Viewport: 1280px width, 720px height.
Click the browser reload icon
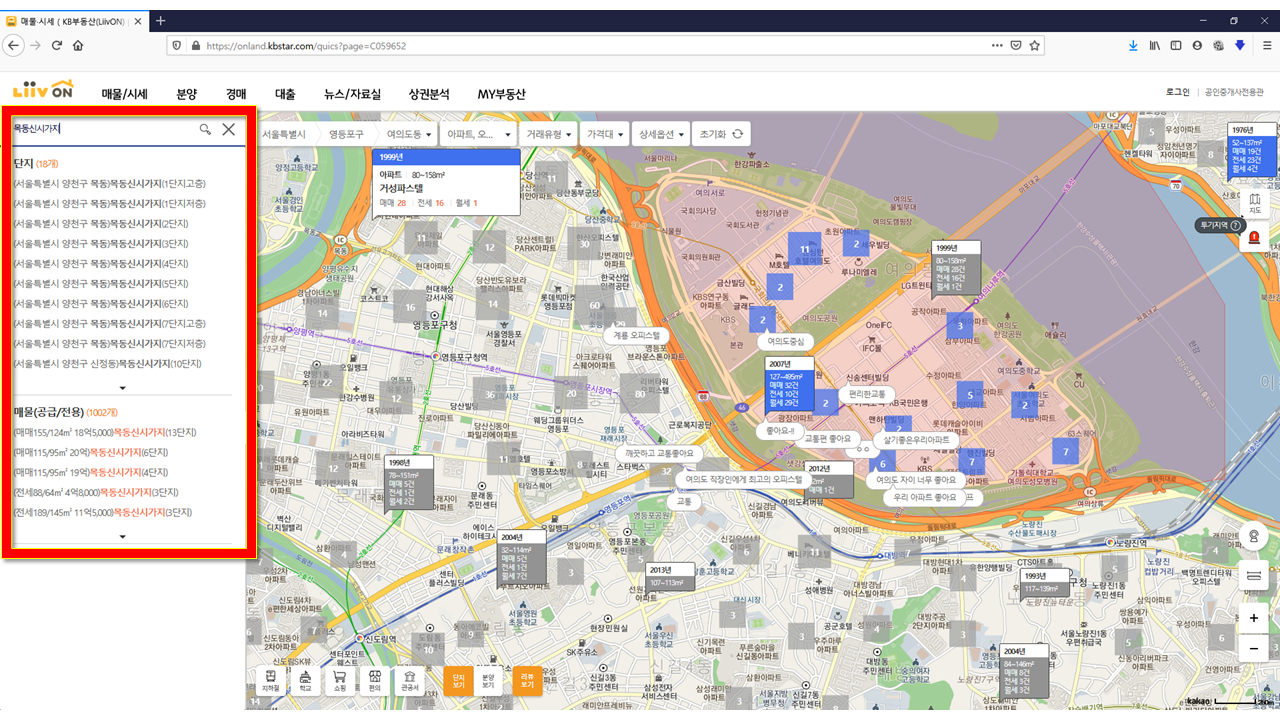click(x=57, y=45)
